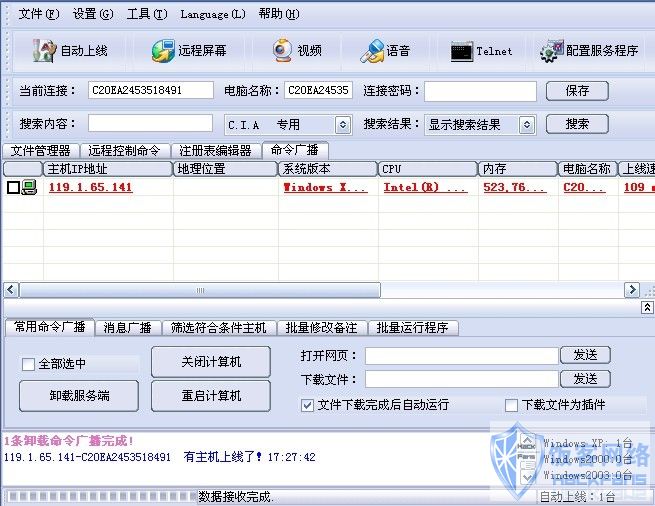Screen dimensions: 655x506
Task: Expand the C.I.A 专用 dropdown
Action: [342, 125]
